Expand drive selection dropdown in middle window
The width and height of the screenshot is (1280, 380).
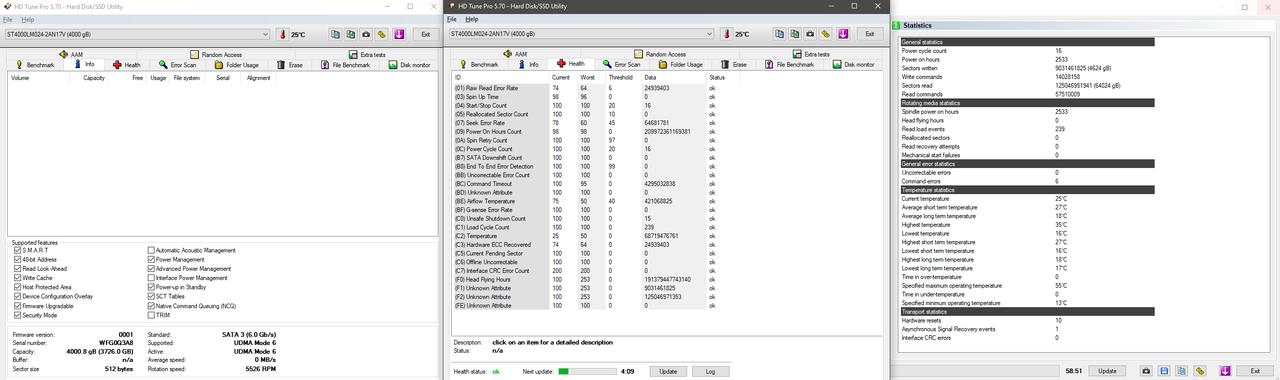coord(709,34)
